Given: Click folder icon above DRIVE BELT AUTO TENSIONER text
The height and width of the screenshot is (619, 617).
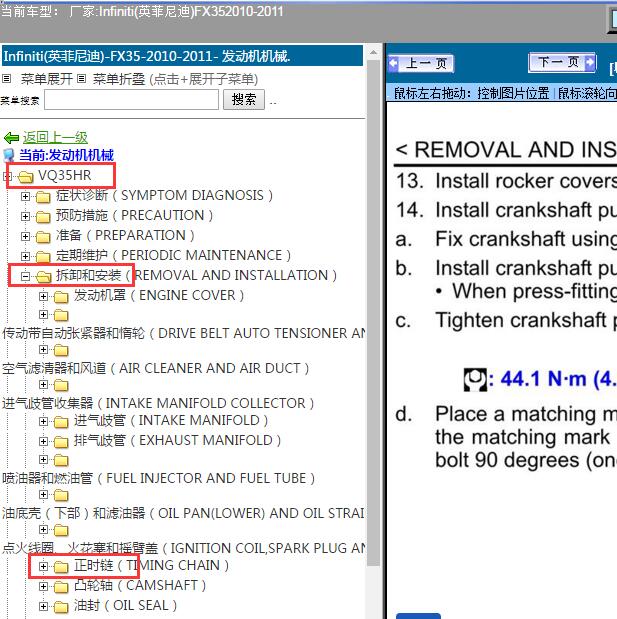Looking at the screenshot, I should (61, 315).
